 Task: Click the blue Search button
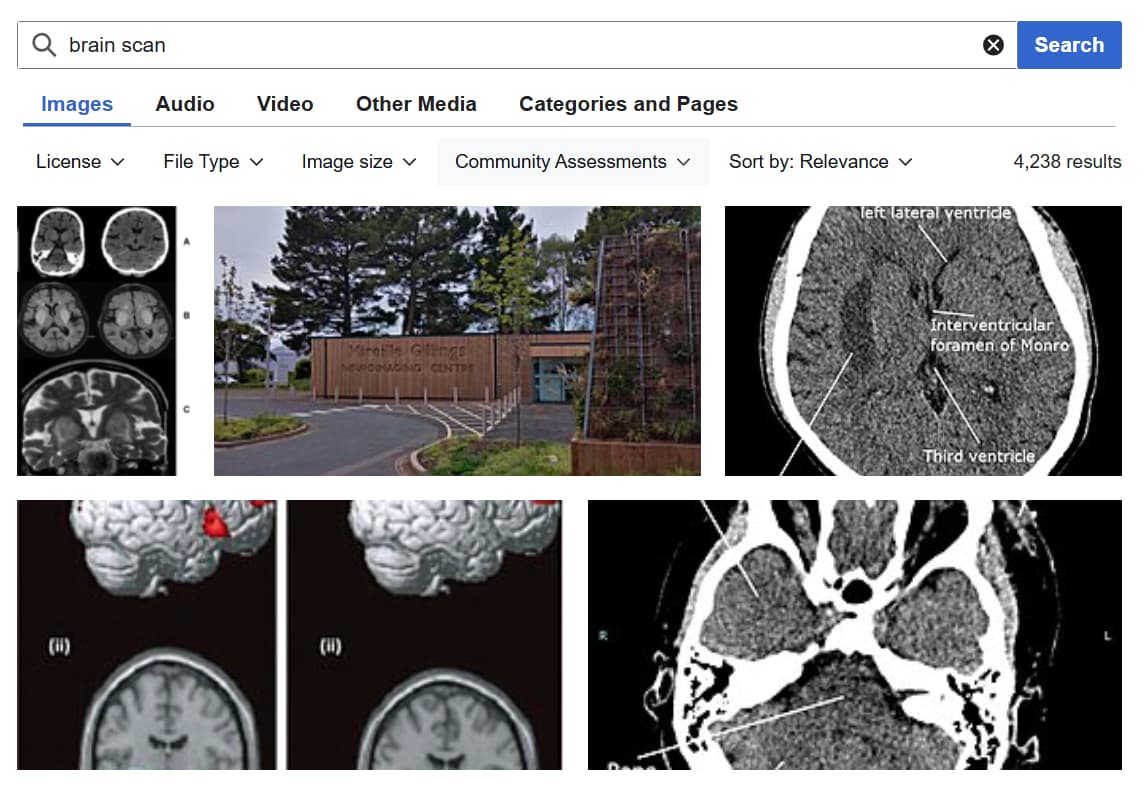1068,45
